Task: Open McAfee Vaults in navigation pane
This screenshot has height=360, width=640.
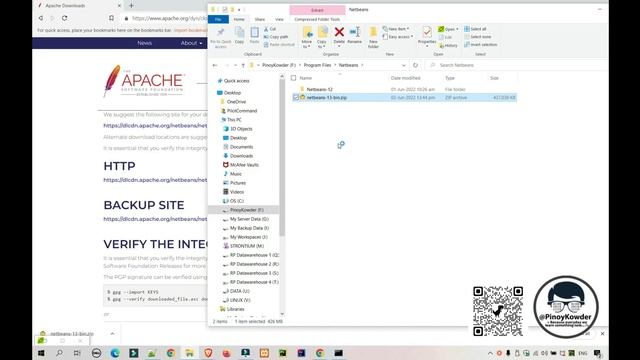Action: (244, 165)
